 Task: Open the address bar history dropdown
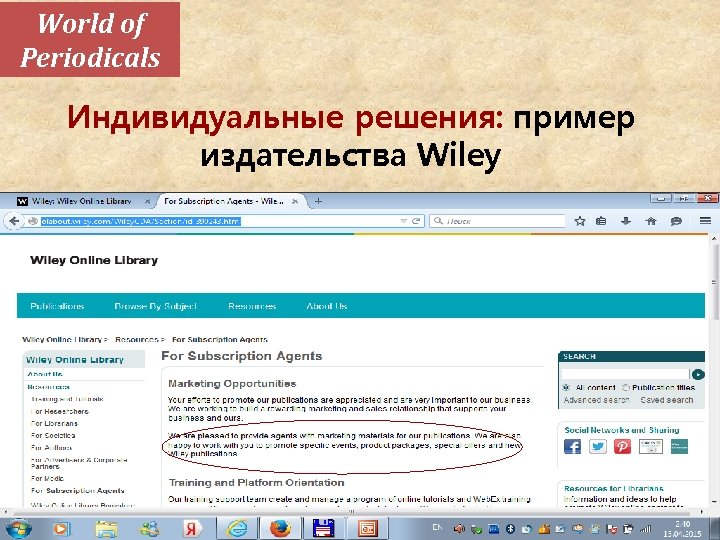404,221
